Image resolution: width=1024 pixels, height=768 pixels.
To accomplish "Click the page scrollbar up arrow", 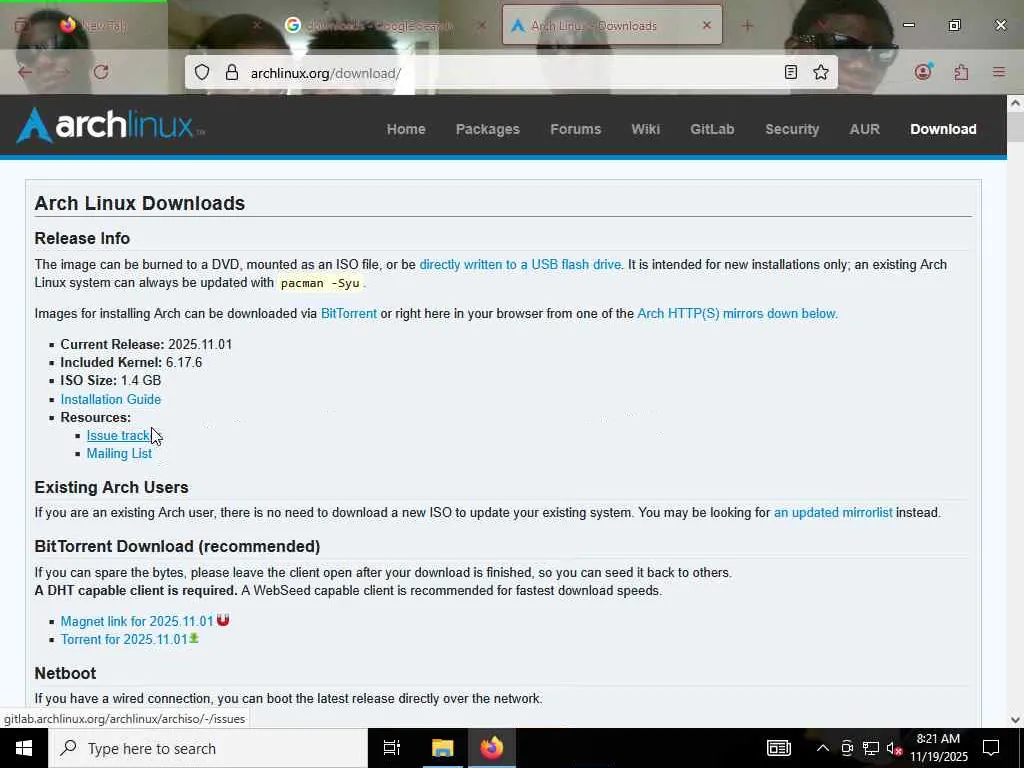I will 1015,103.
